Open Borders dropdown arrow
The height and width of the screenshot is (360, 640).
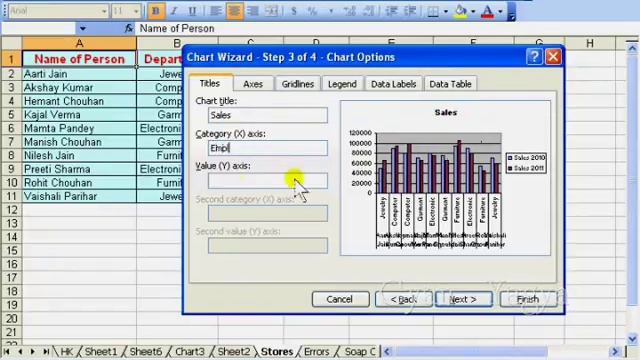(445, 11)
